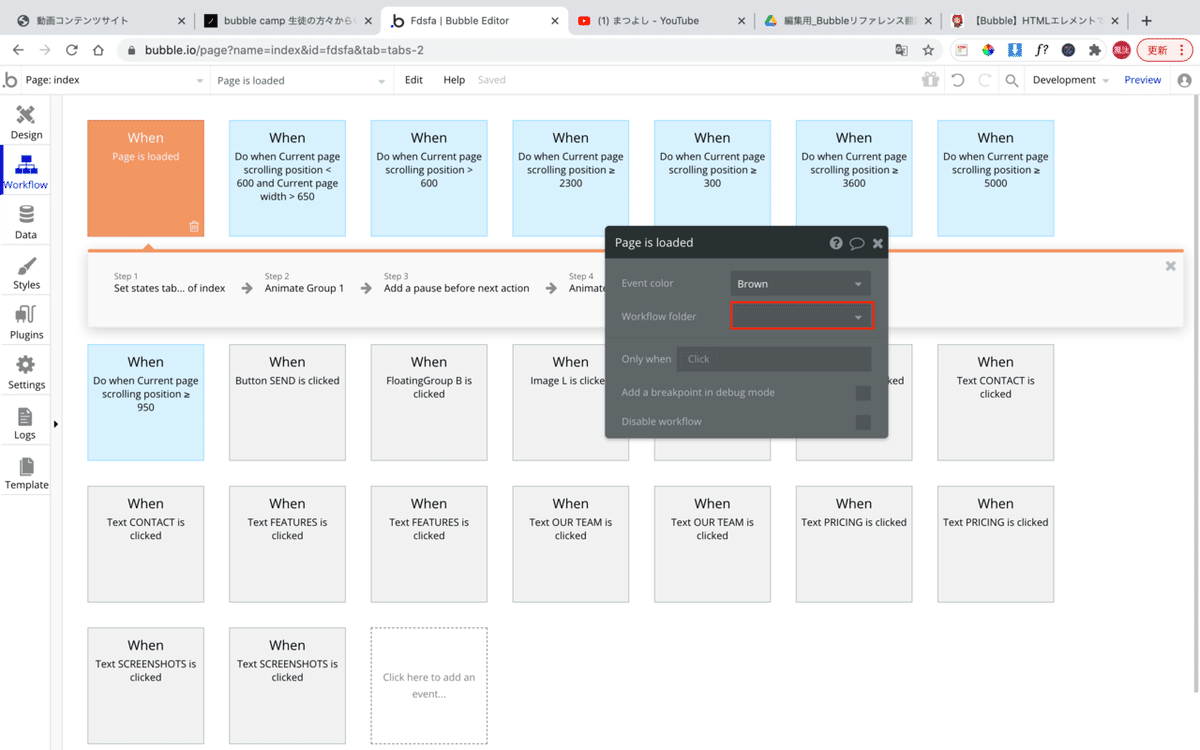Viewport: 1200px width, 750px height.
Task: Select event scrolling position ≥ 3600
Action: 854,178
